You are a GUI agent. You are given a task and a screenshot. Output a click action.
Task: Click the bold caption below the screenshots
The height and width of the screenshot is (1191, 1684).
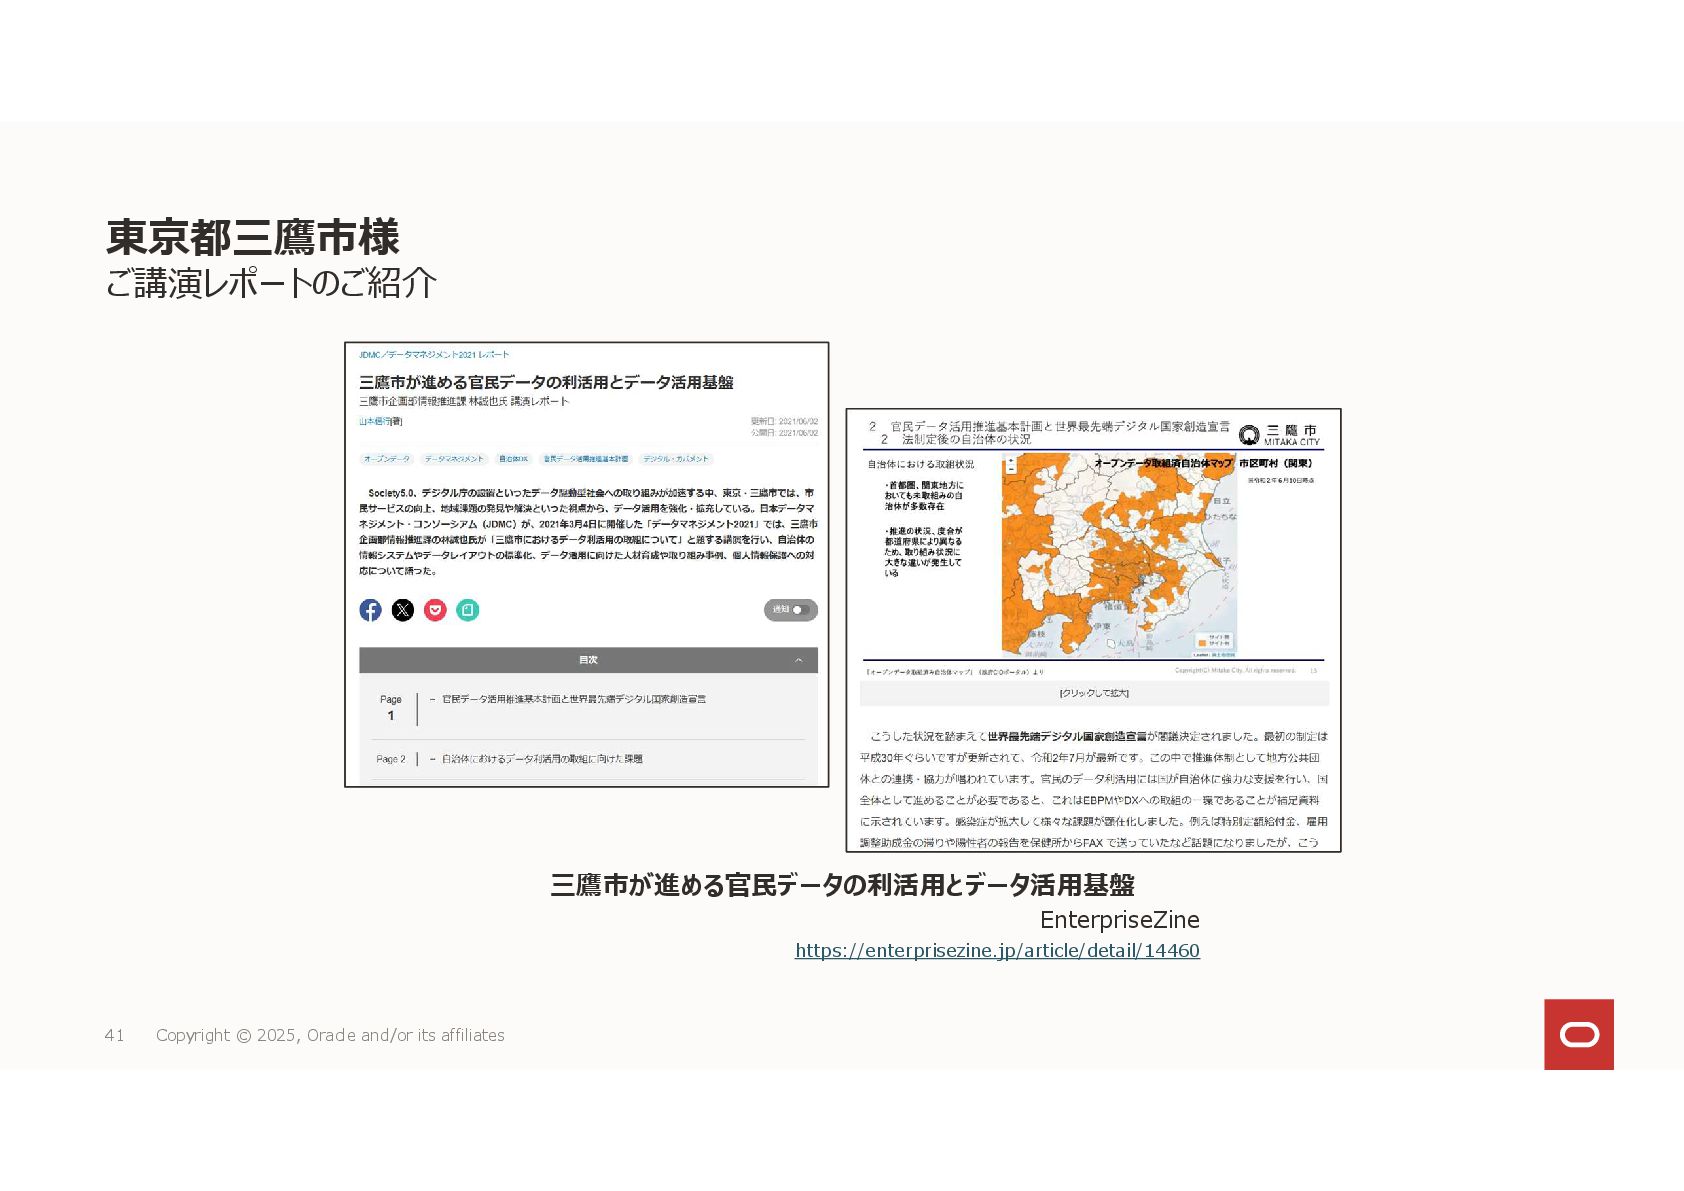click(x=842, y=885)
